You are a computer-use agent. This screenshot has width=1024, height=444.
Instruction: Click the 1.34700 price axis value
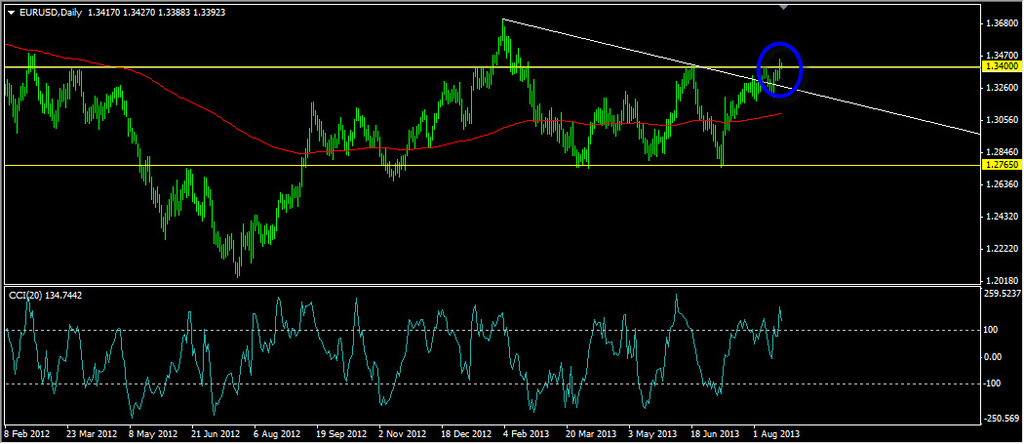point(1002,56)
